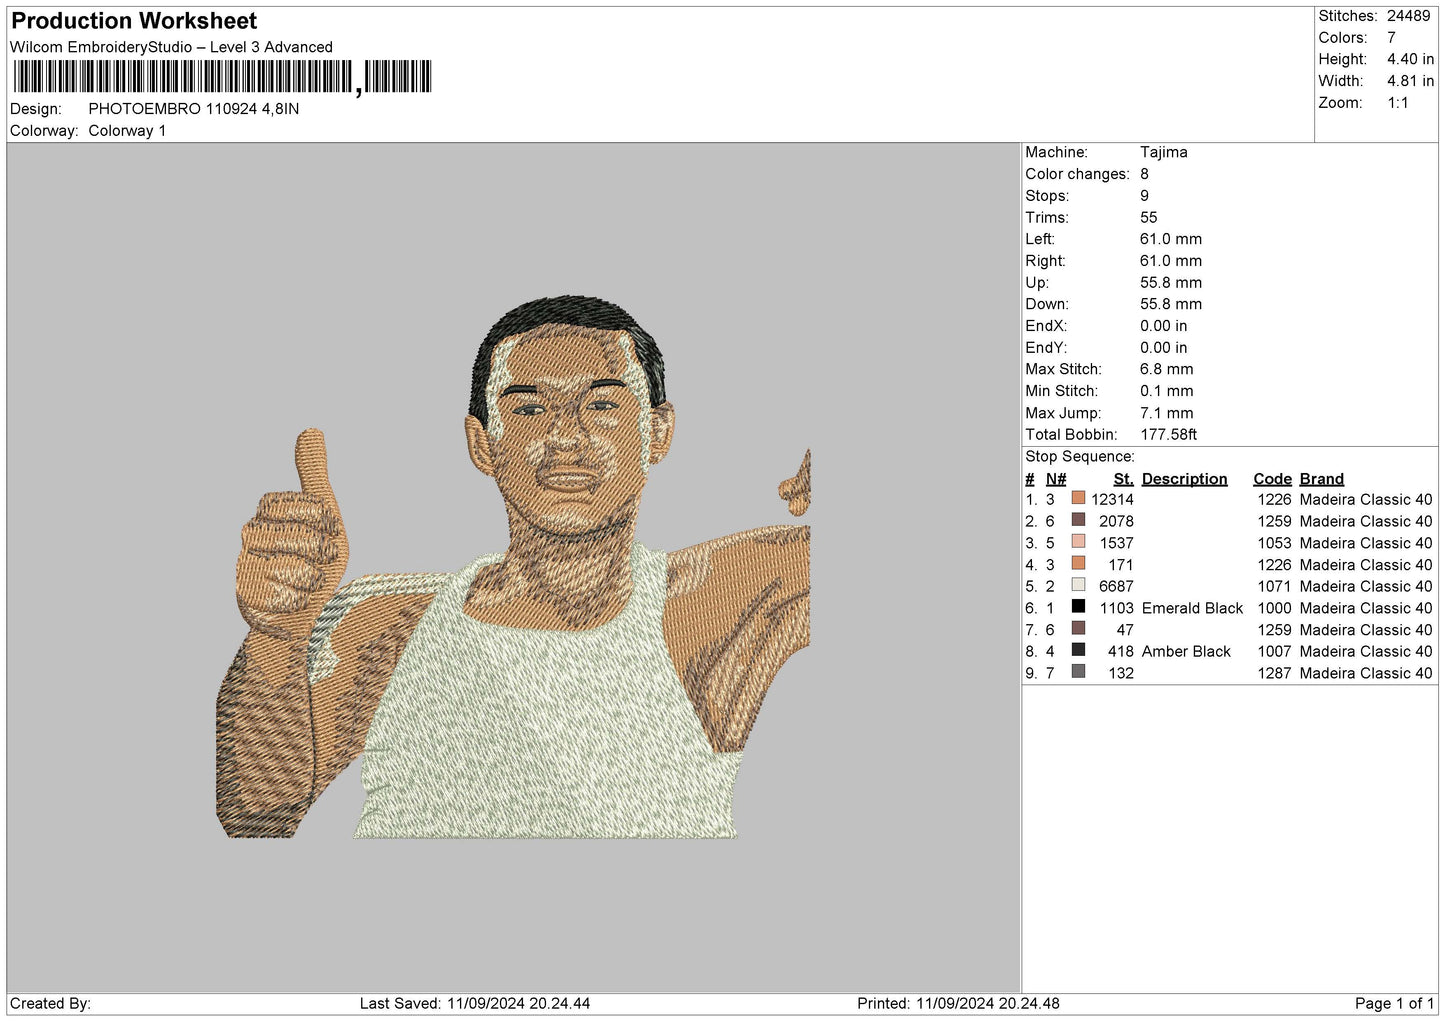Click 'Last Saved: 11/09/2024 20.24.44' footer text

tap(475, 1004)
